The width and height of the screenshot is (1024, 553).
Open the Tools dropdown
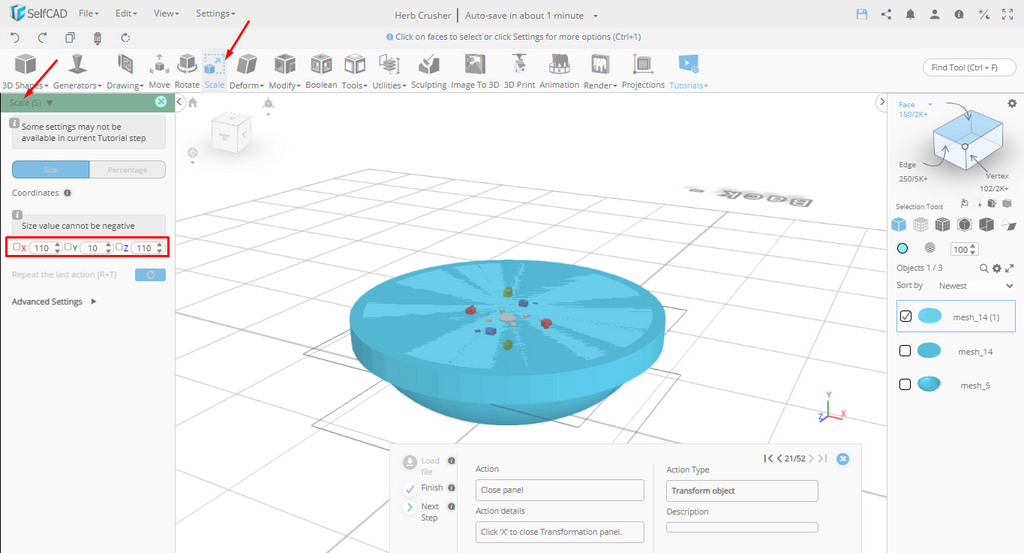click(355, 71)
